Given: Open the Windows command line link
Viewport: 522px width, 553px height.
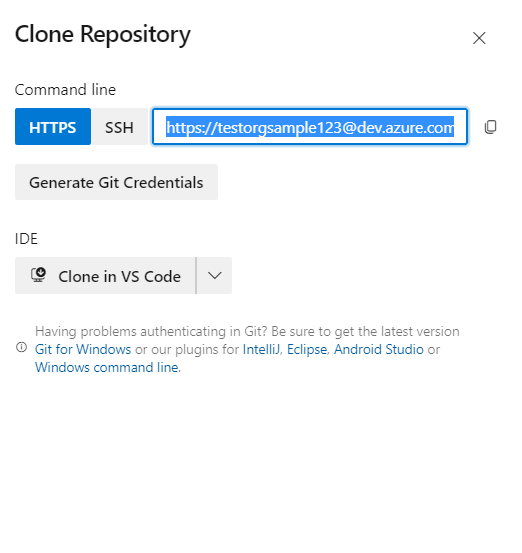Looking at the screenshot, I should (x=107, y=367).
